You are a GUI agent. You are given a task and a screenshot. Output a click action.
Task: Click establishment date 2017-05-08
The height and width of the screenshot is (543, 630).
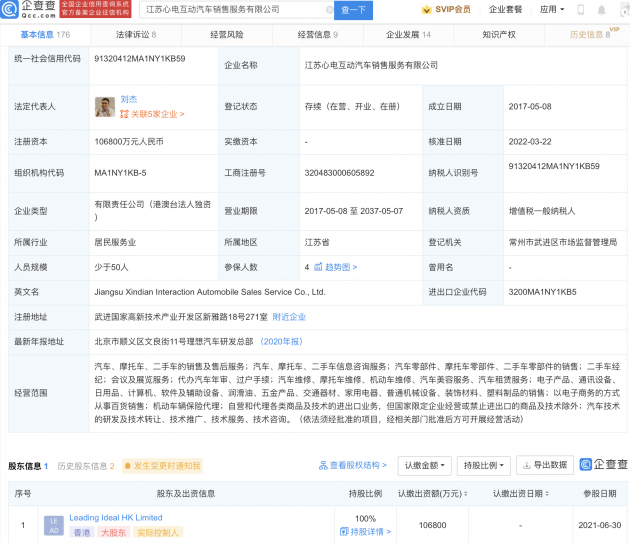[x=530, y=107]
